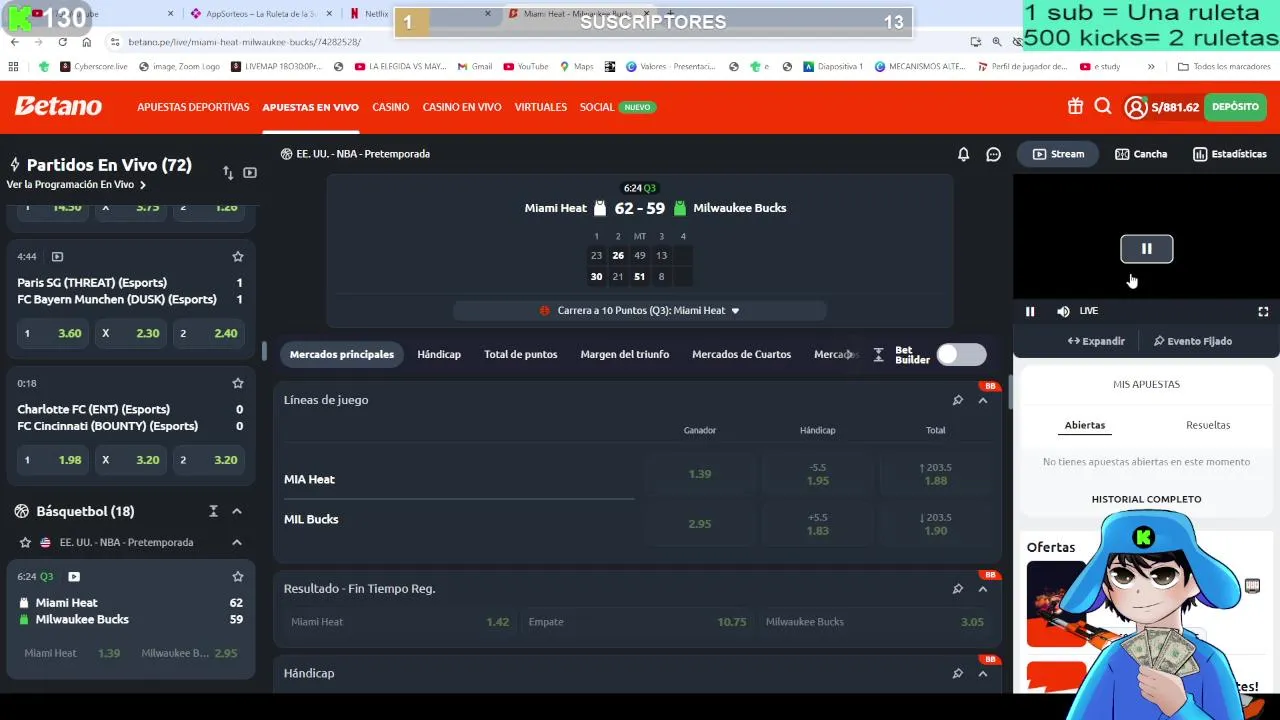
Task: Open the Casino menu item
Action: pyautogui.click(x=391, y=107)
